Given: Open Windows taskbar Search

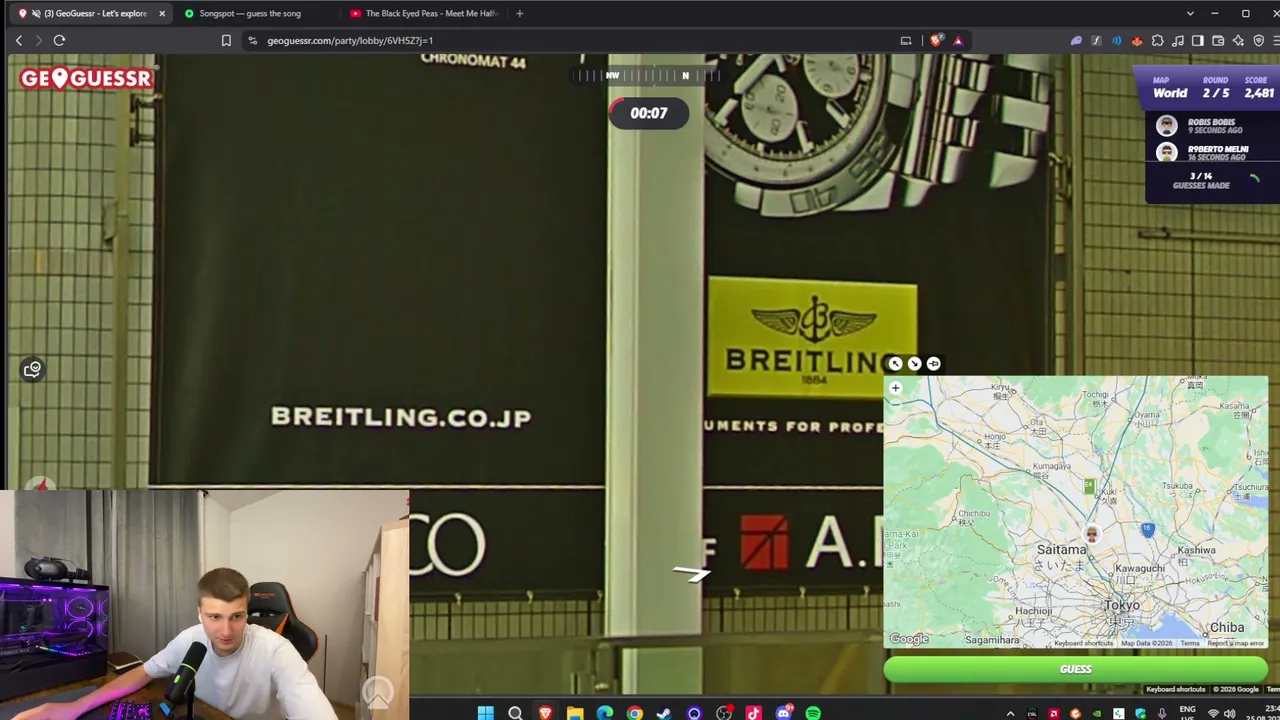Looking at the screenshot, I should click(x=515, y=713).
